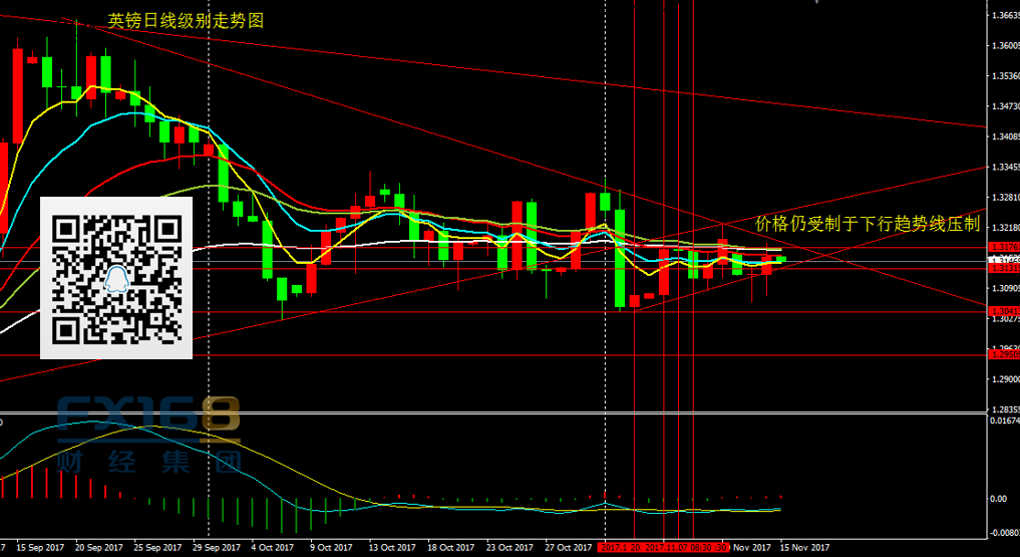
Task: Click the 0.01674 MACD axis label
Action: [1003, 421]
